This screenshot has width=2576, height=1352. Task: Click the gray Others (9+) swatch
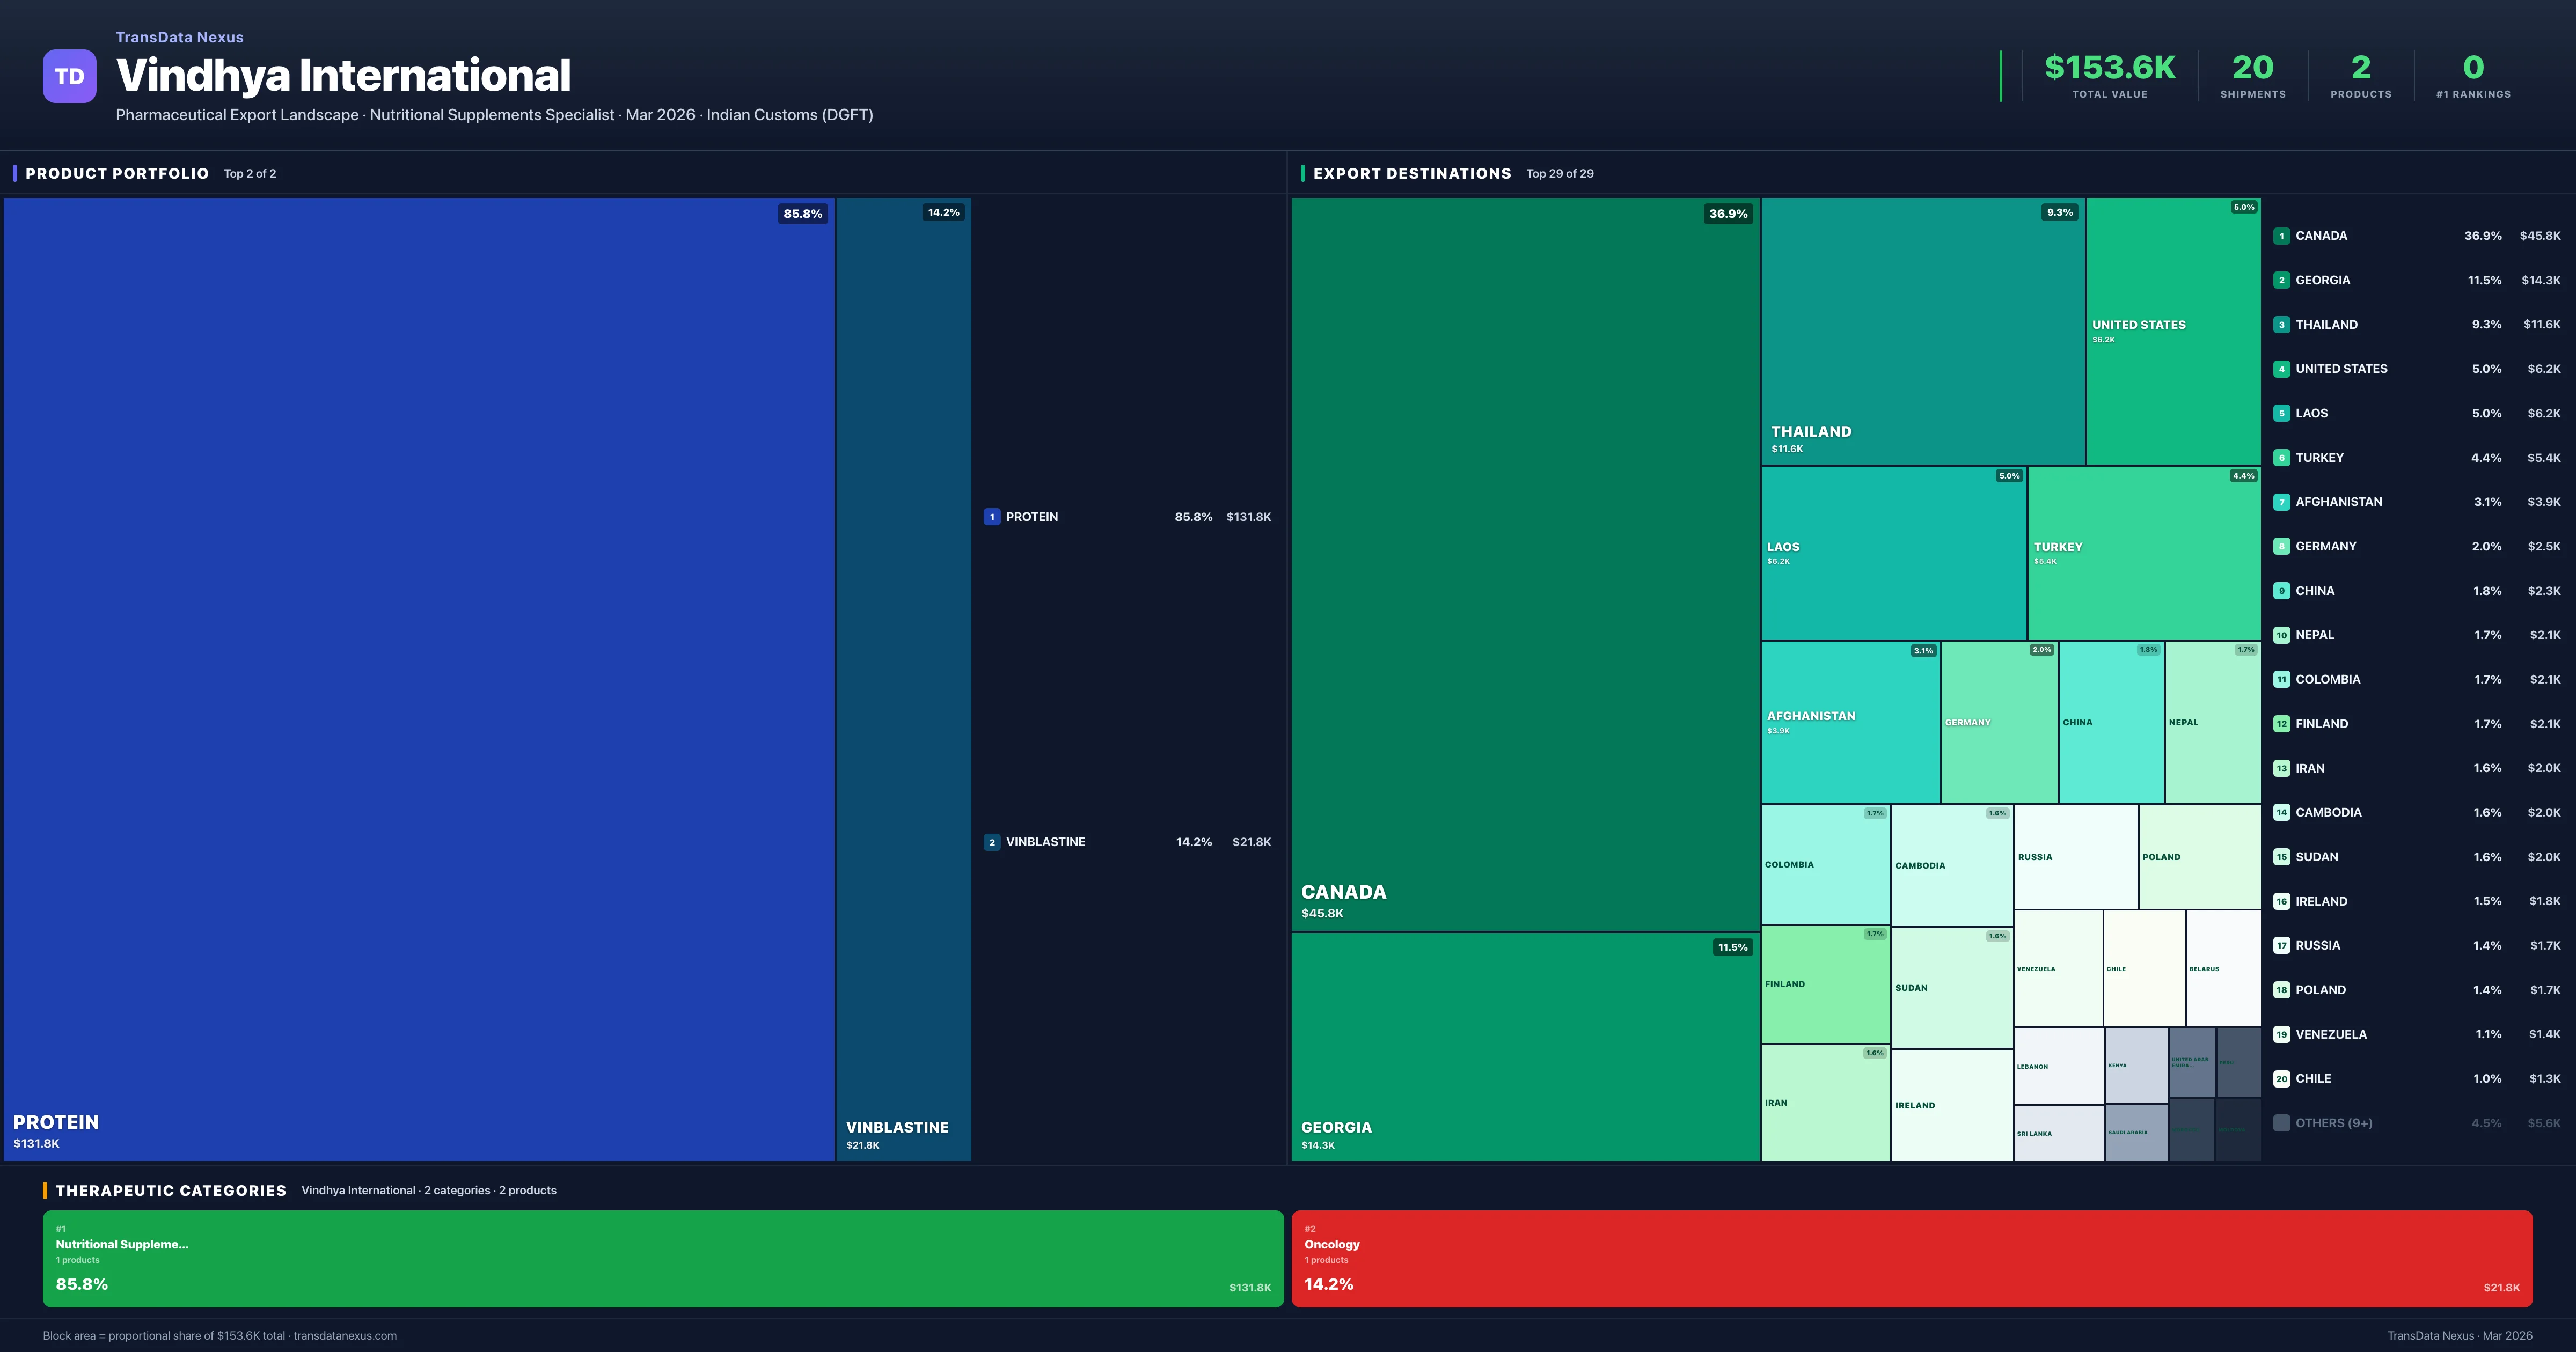coord(2281,1123)
